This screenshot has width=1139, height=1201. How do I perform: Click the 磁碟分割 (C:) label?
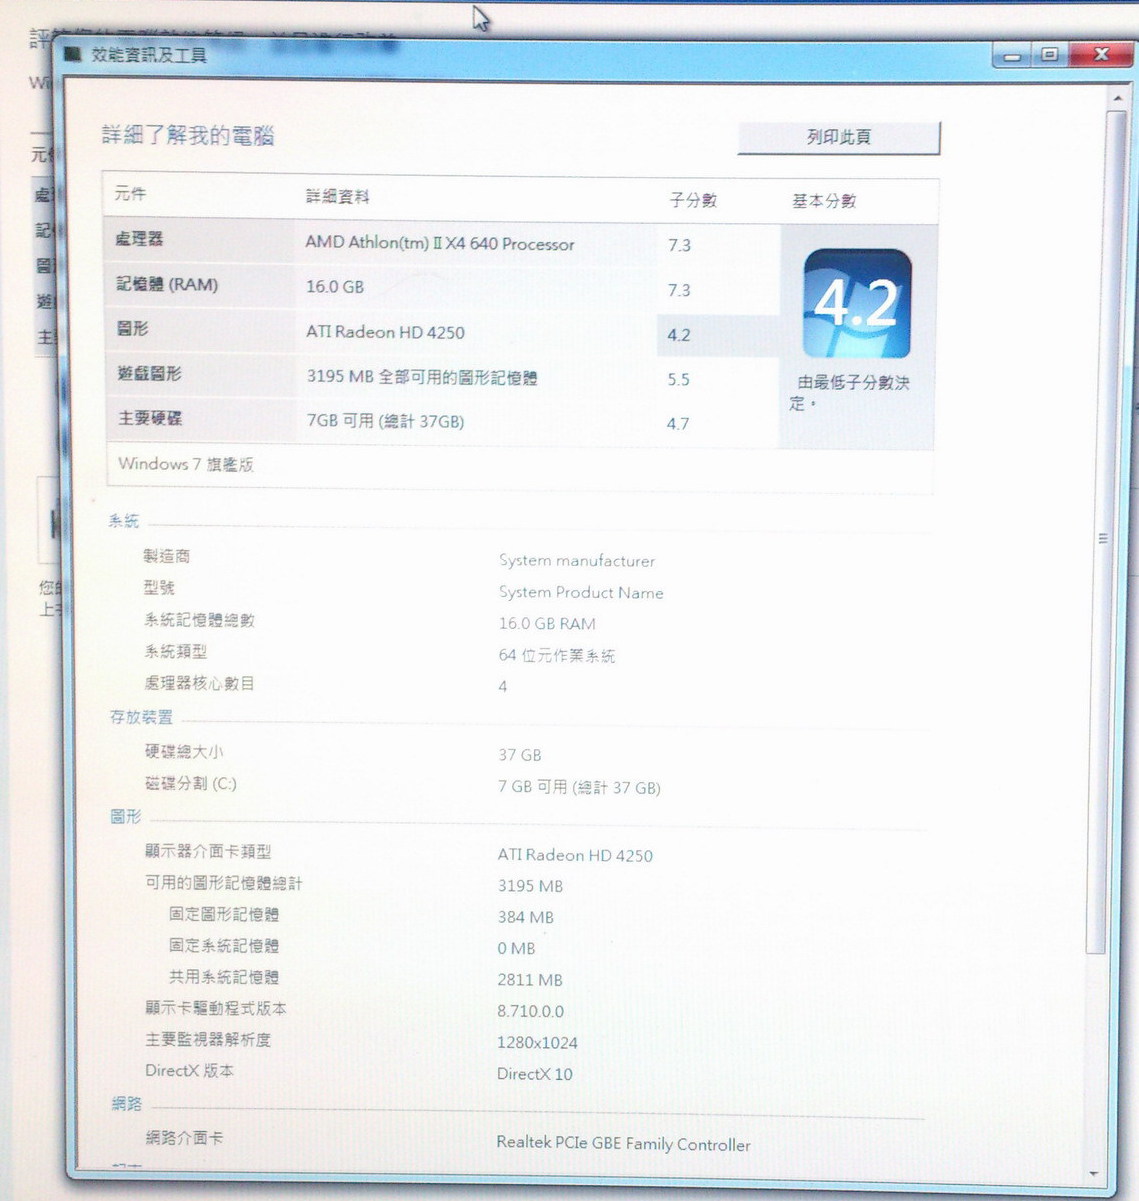[191, 783]
